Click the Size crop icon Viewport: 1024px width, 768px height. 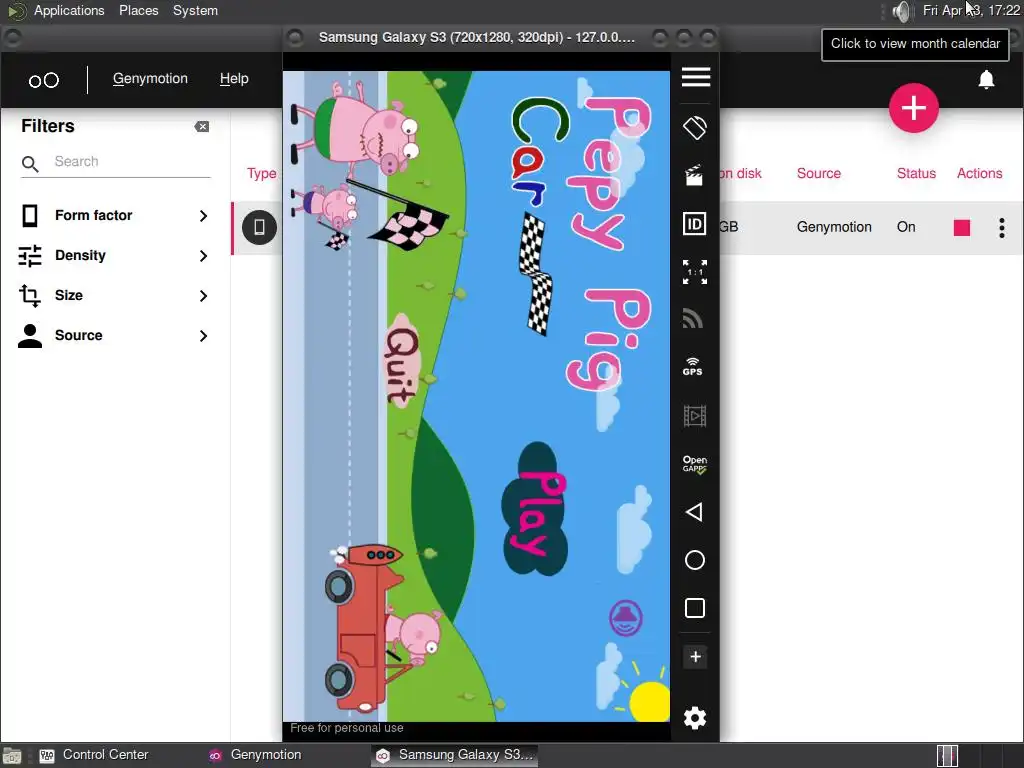(29, 295)
